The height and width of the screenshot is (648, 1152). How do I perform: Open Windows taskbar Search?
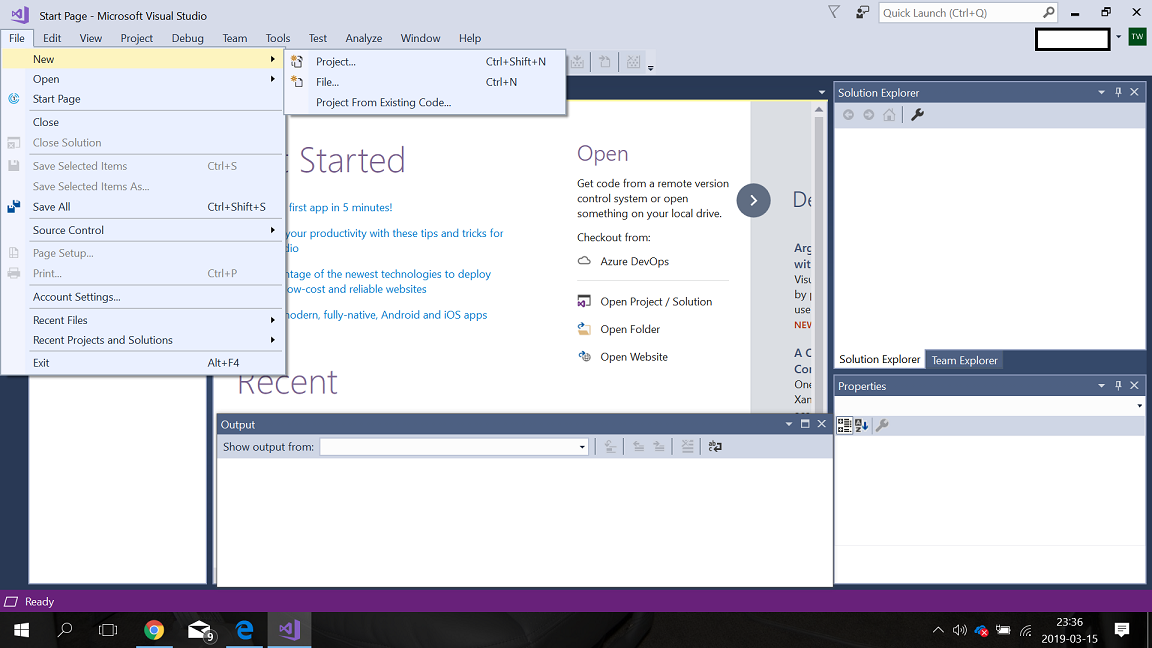coord(65,630)
